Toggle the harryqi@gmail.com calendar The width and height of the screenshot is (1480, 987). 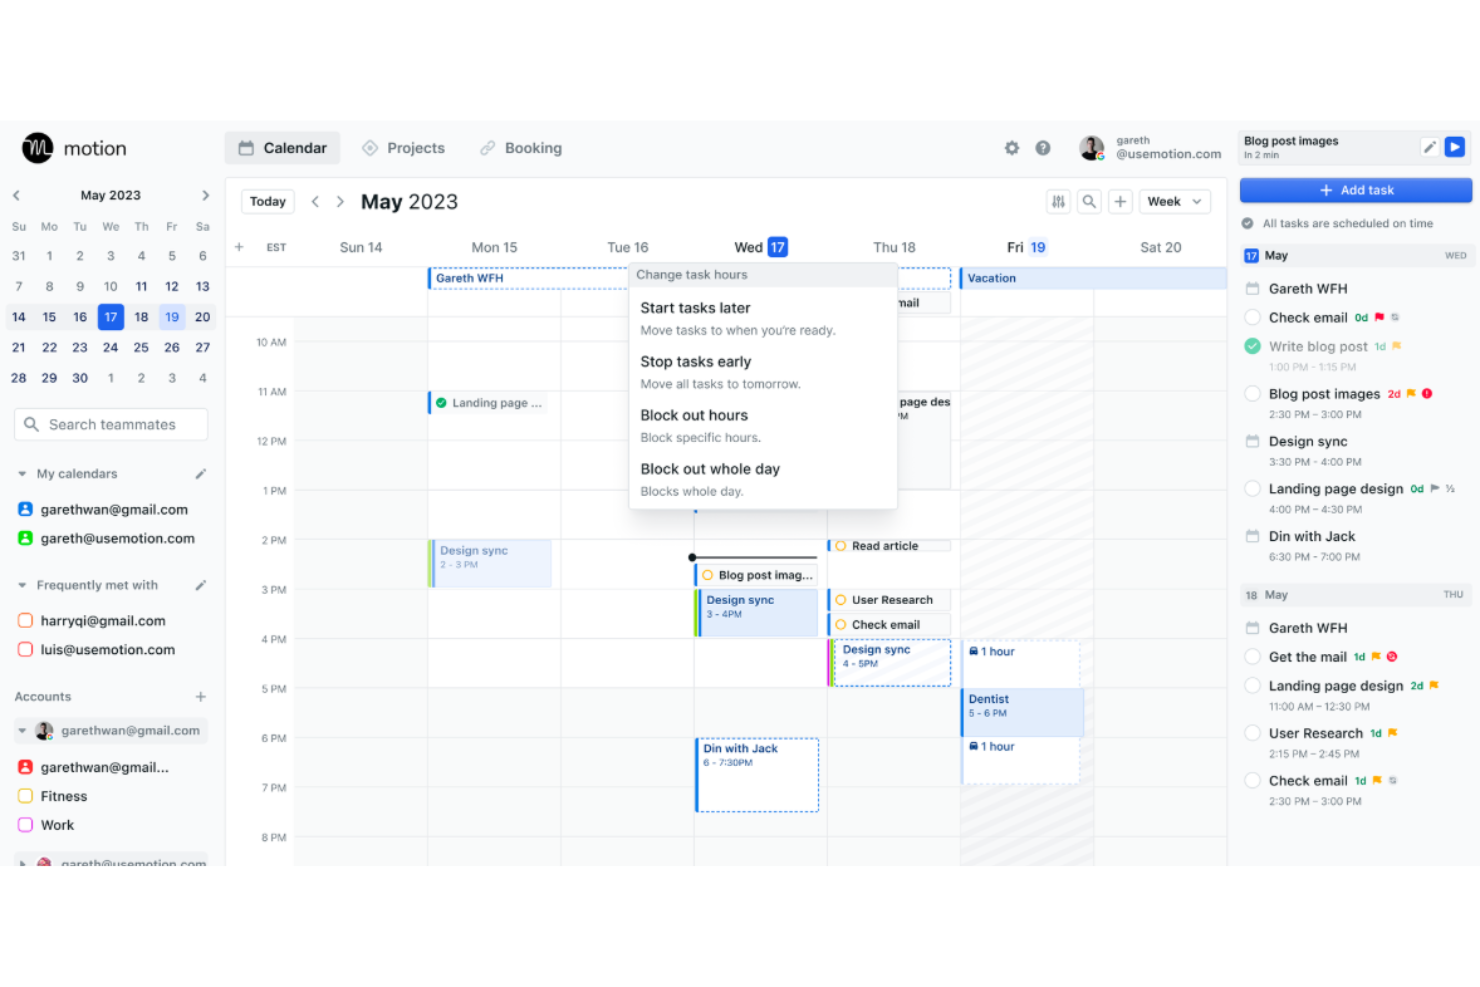(25, 620)
